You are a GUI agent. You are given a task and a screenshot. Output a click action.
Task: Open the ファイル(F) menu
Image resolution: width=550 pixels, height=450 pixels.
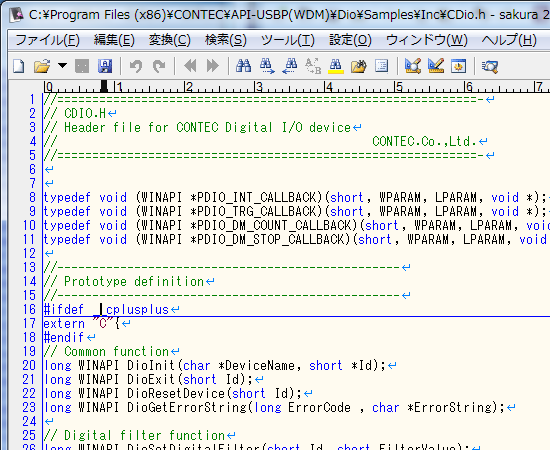pyautogui.click(x=48, y=40)
